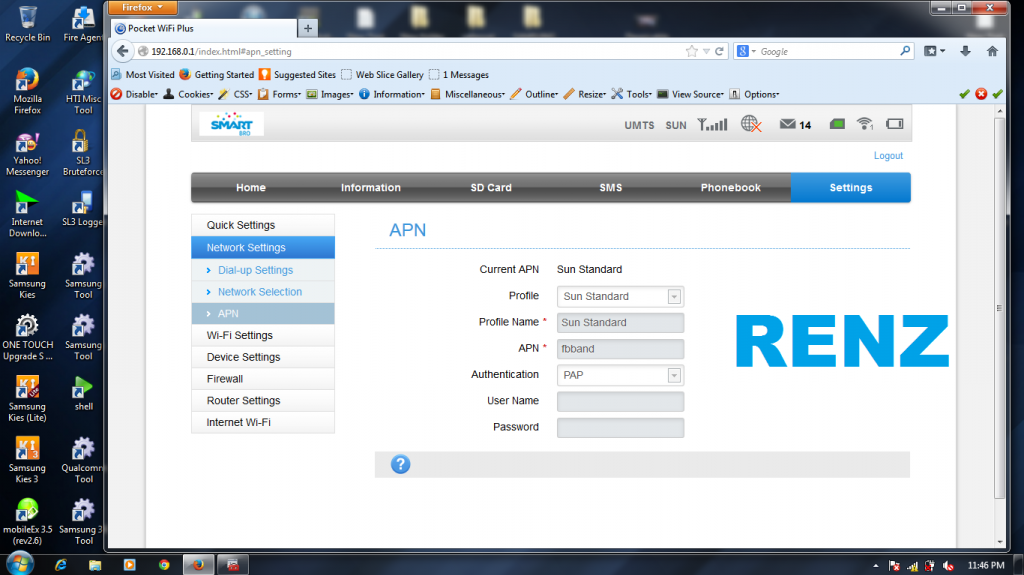The width and height of the screenshot is (1024, 575).
Task: Open Recycle Bin on the desktop
Action: [27, 24]
